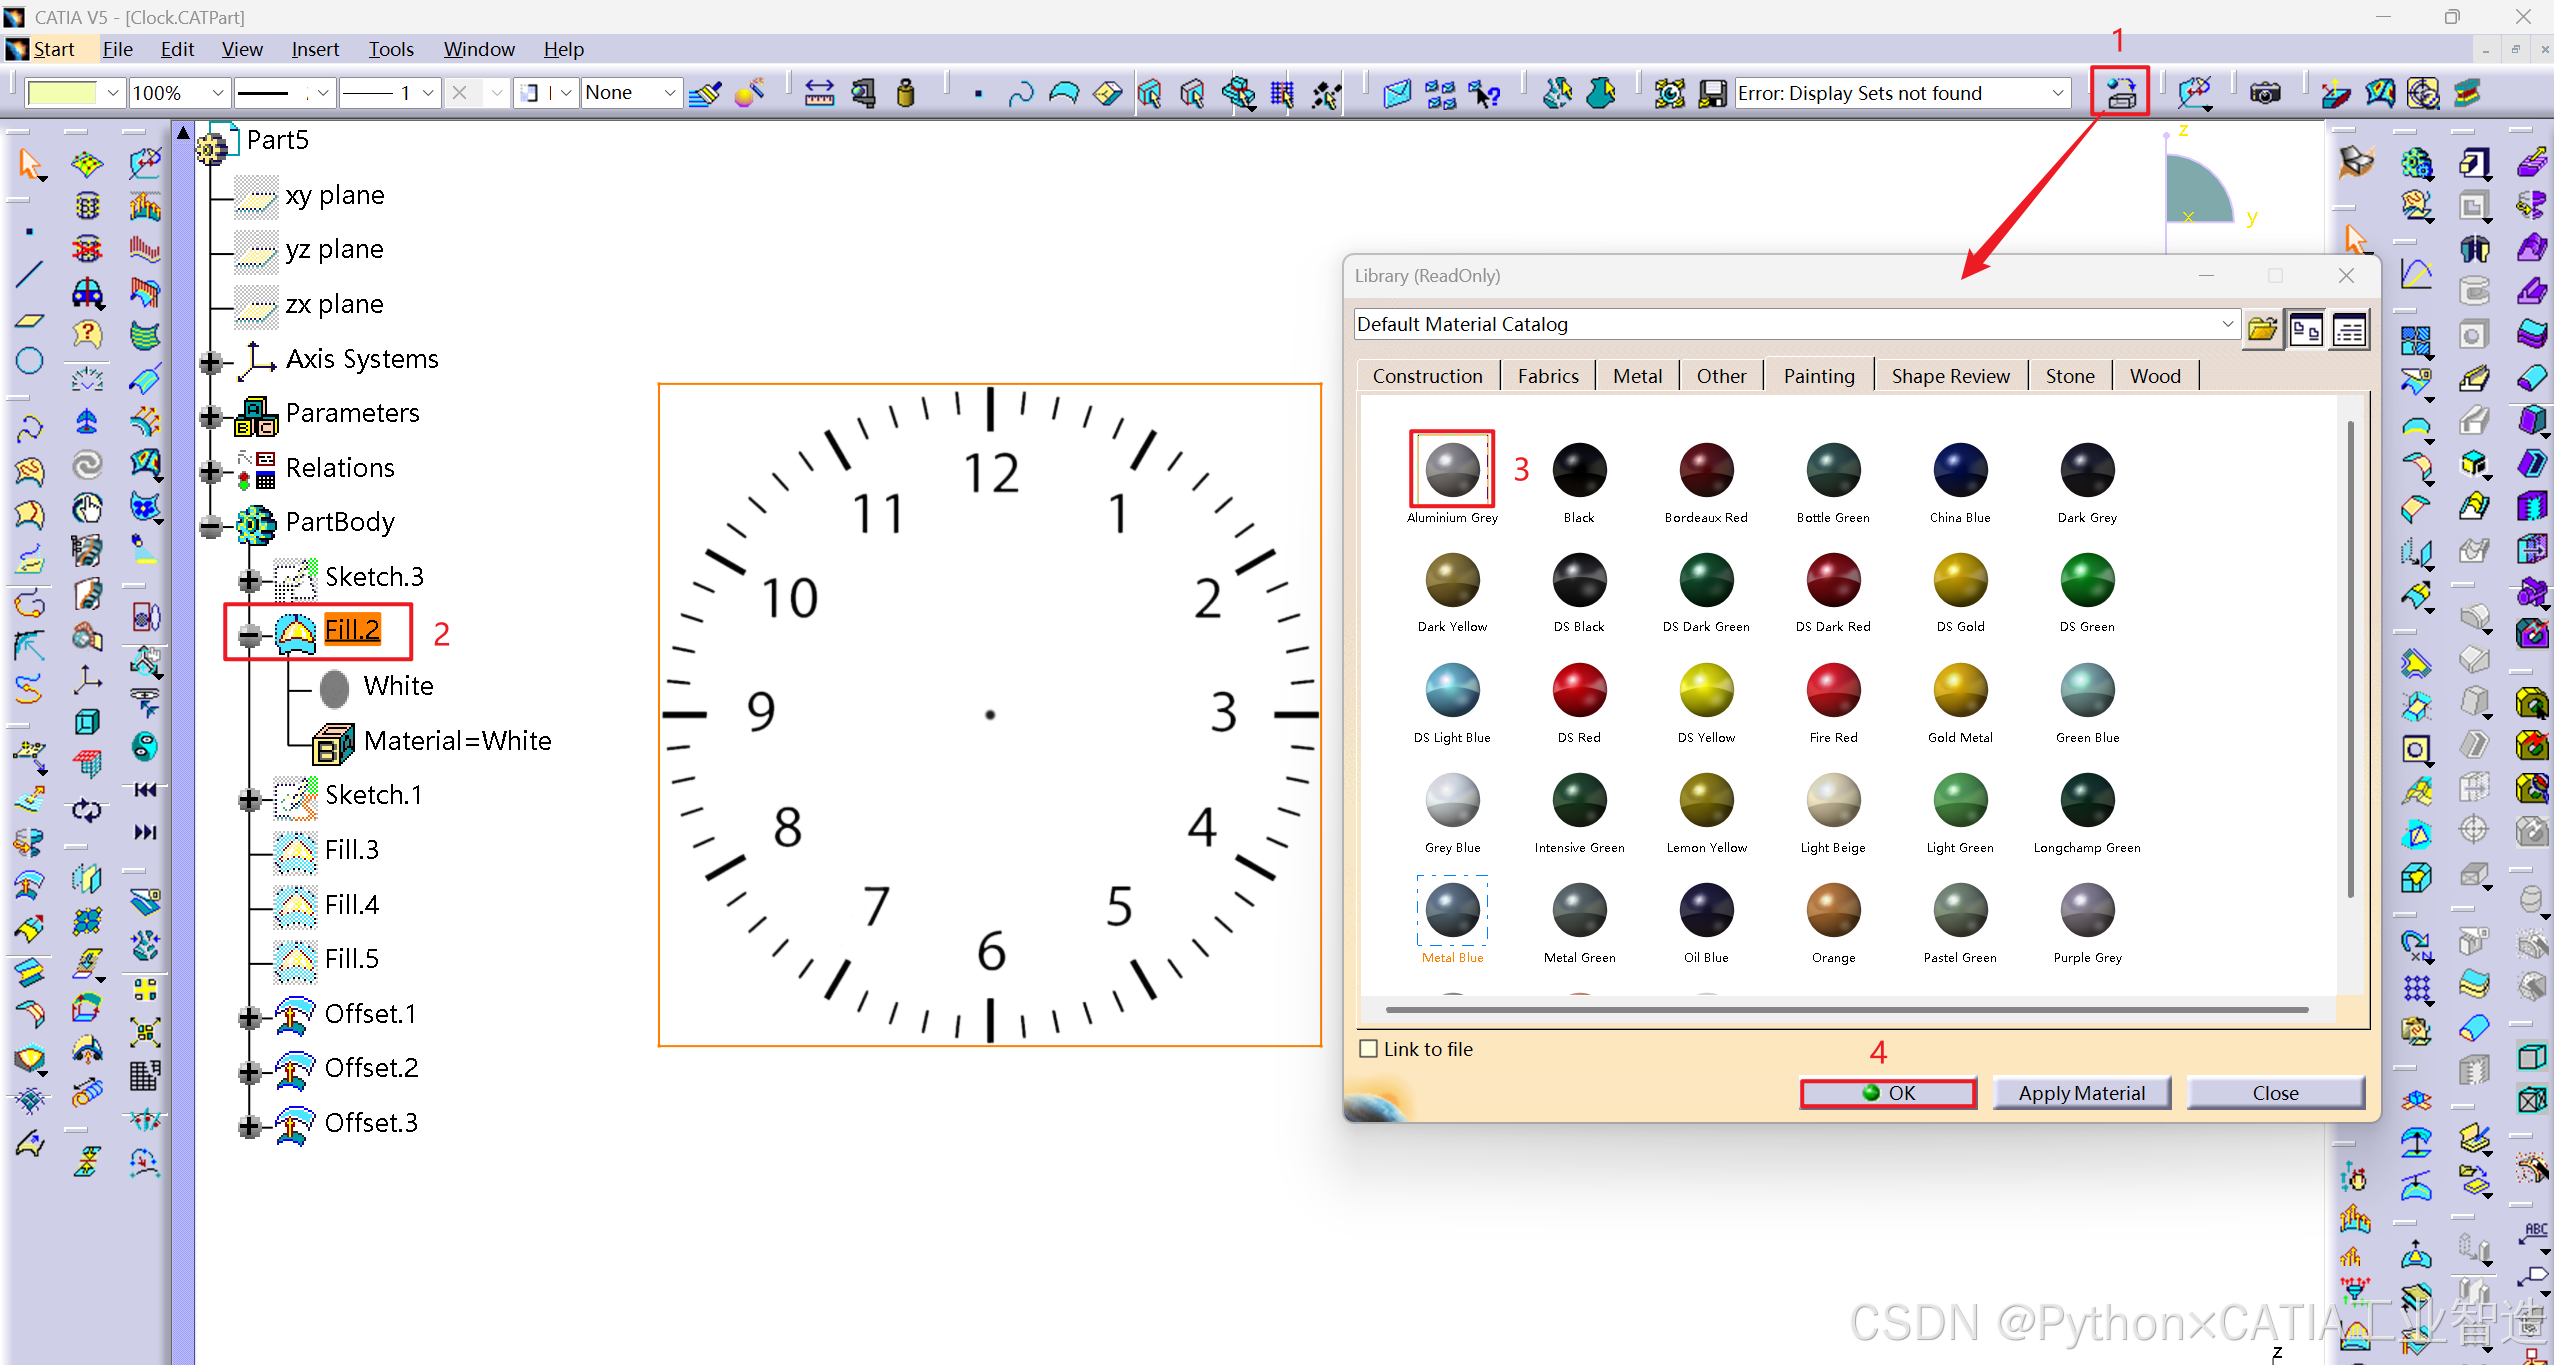
Task: Switch to the Metal tab
Action: click(x=1637, y=376)
